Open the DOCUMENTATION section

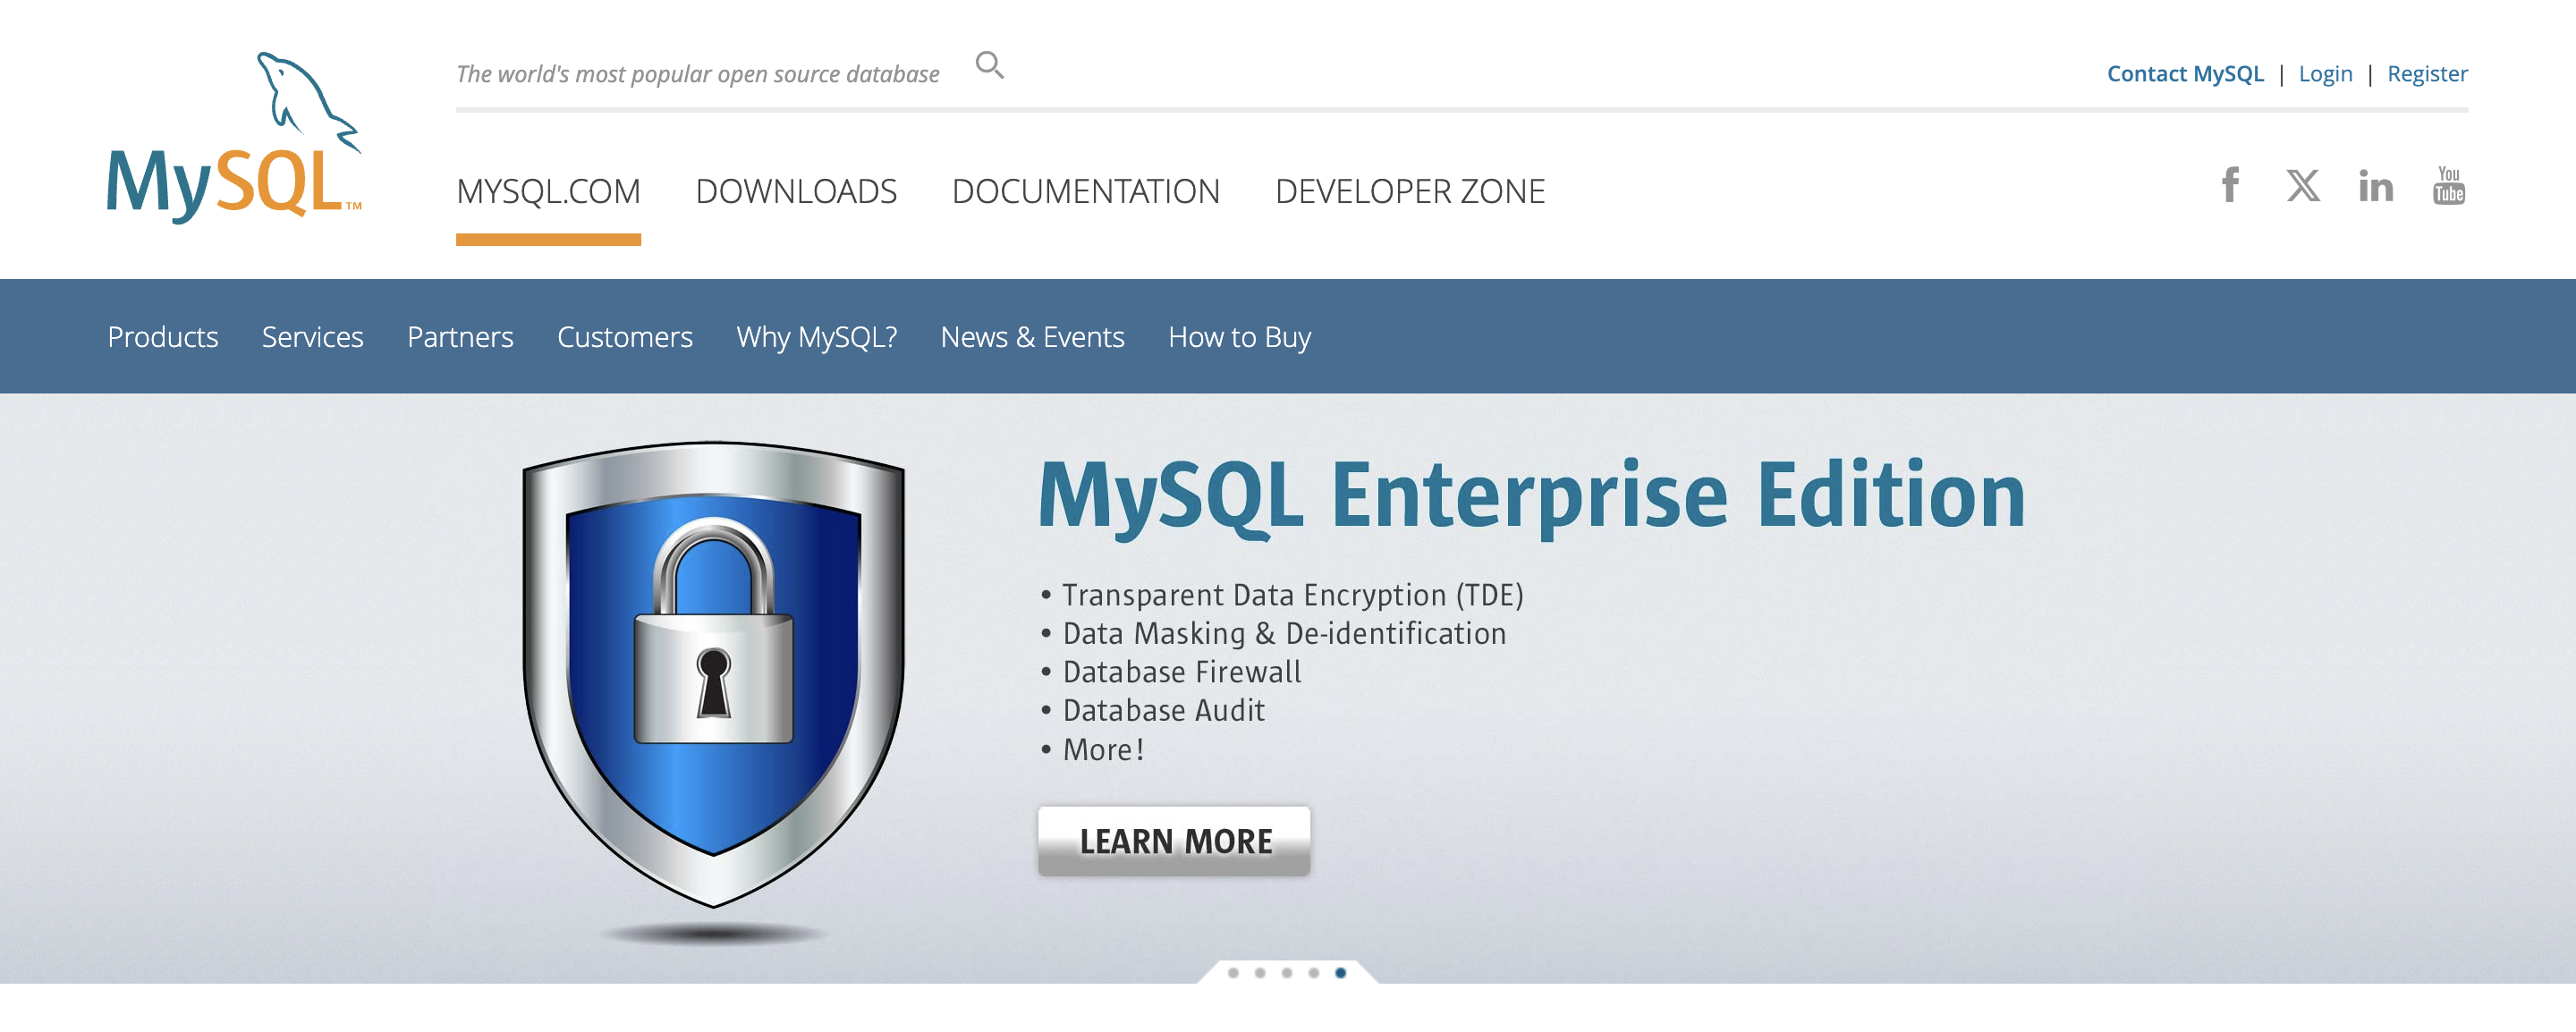coord(1086,191)
